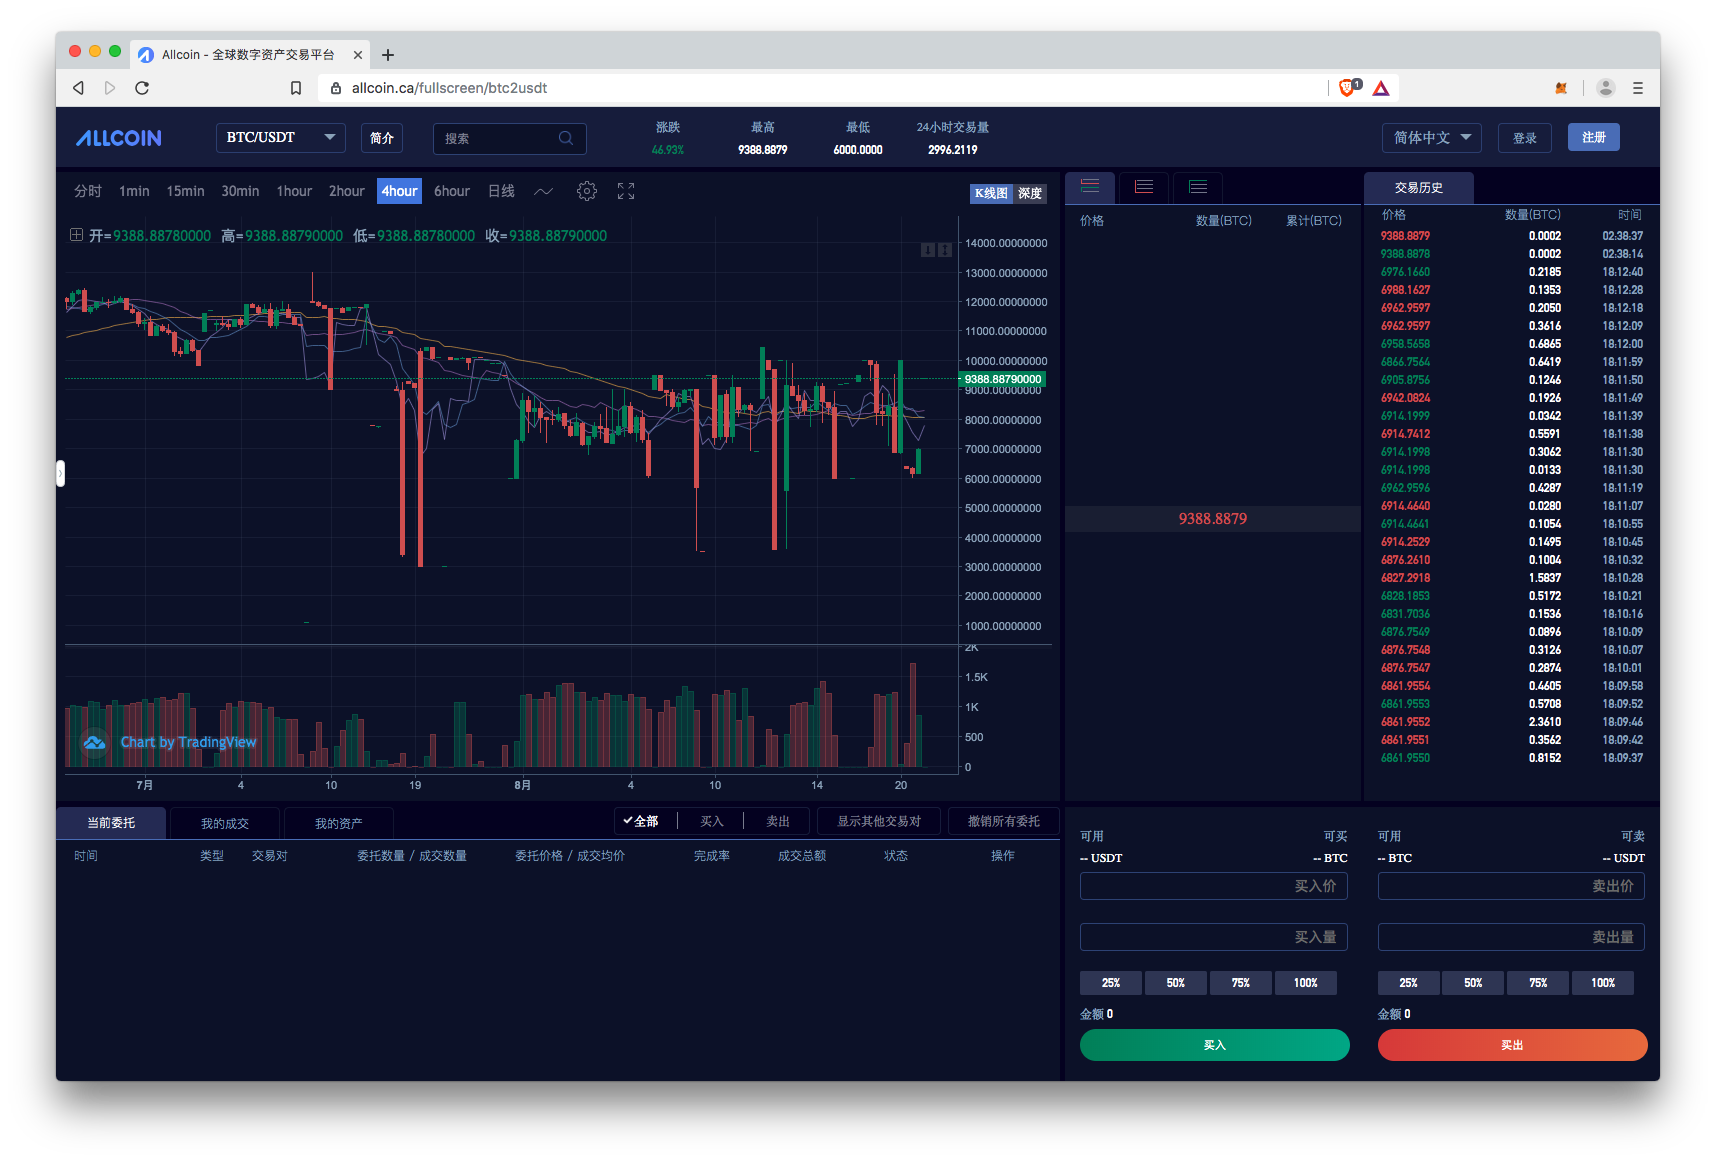Click the 买入量 buy quantity field
The height and width of the screenshot is (1161, 1716).
(x=1214, y=937)
